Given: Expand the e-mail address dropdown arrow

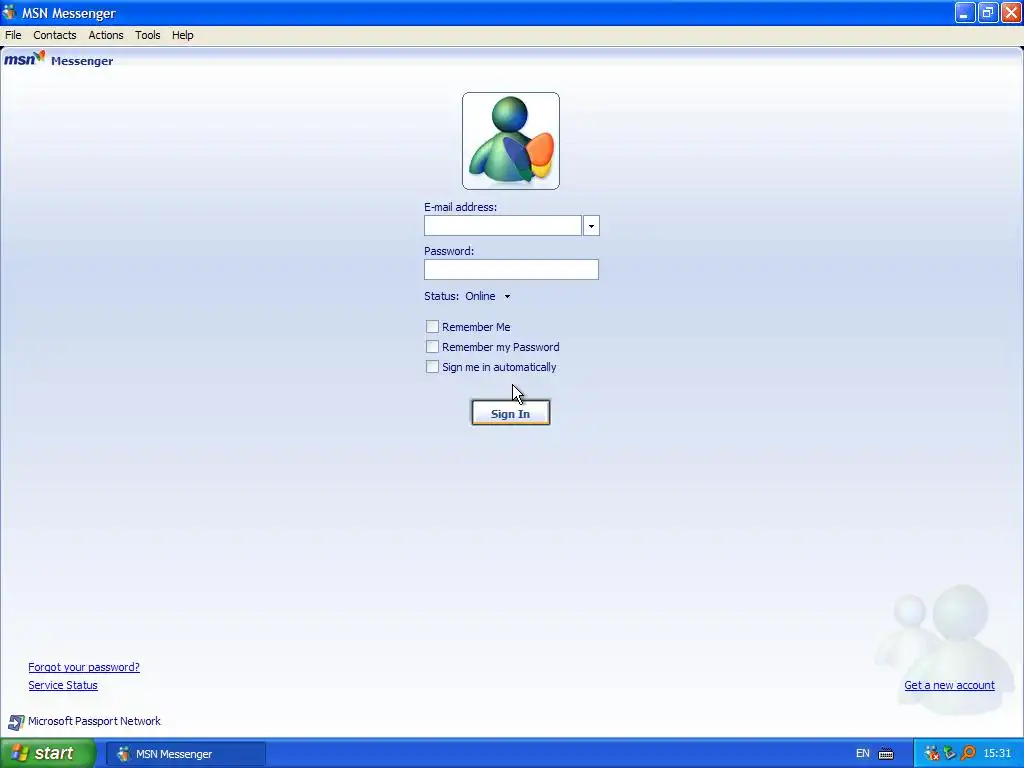Looking at the screenshot, I should [x=591, y=226].
